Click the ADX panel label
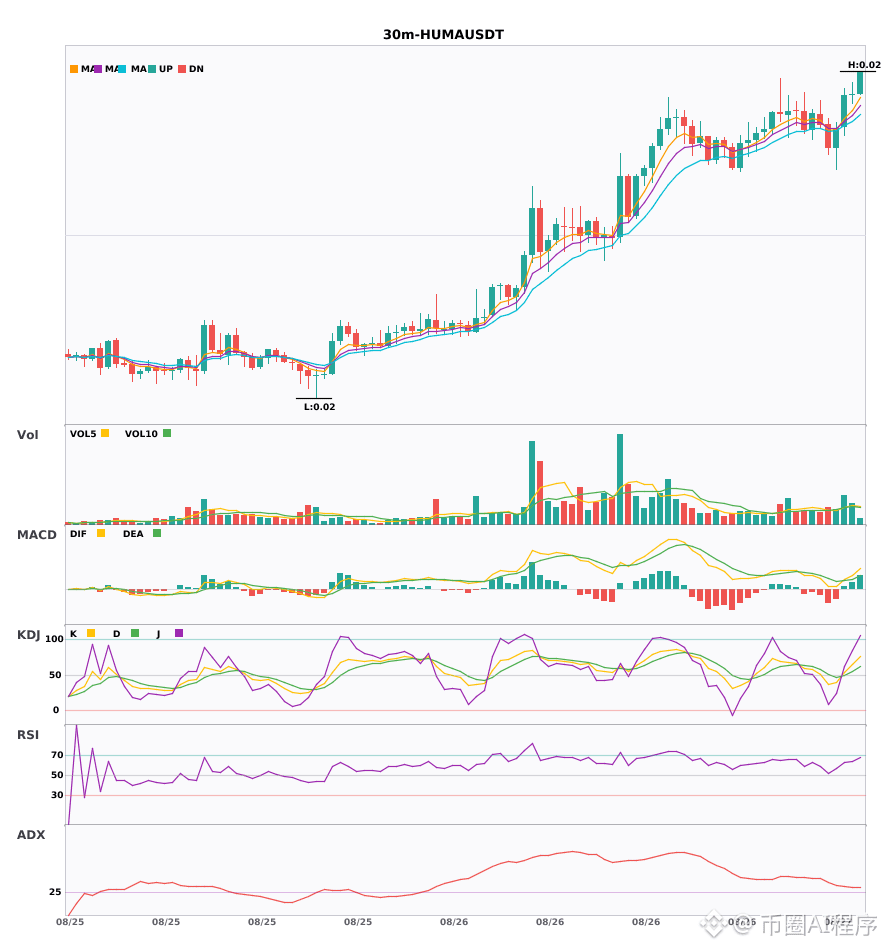This screenshot has width=885, height=950. [31, 835]
